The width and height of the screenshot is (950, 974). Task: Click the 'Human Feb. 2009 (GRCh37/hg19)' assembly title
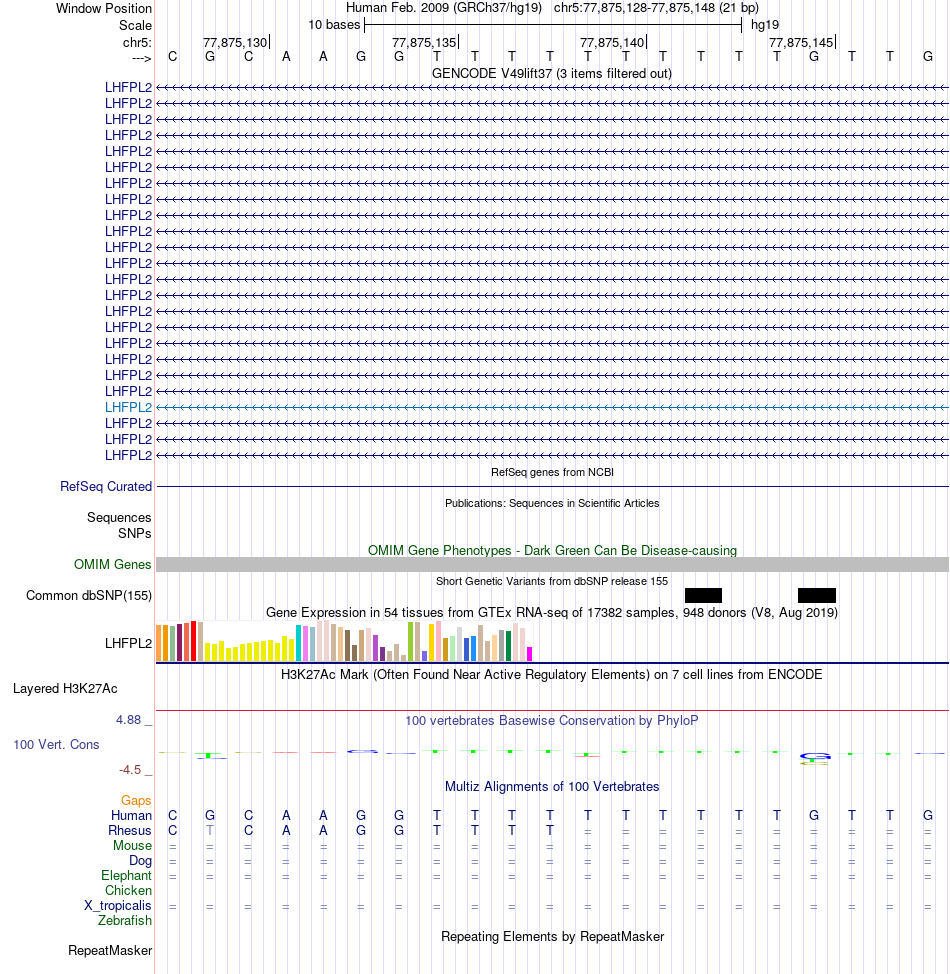click(444, 8)
